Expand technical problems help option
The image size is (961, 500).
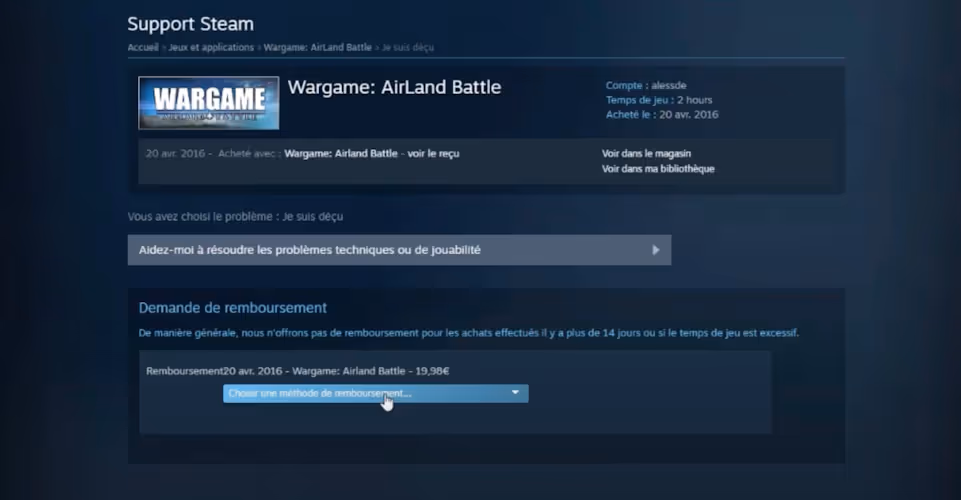[x=399, y=250]
